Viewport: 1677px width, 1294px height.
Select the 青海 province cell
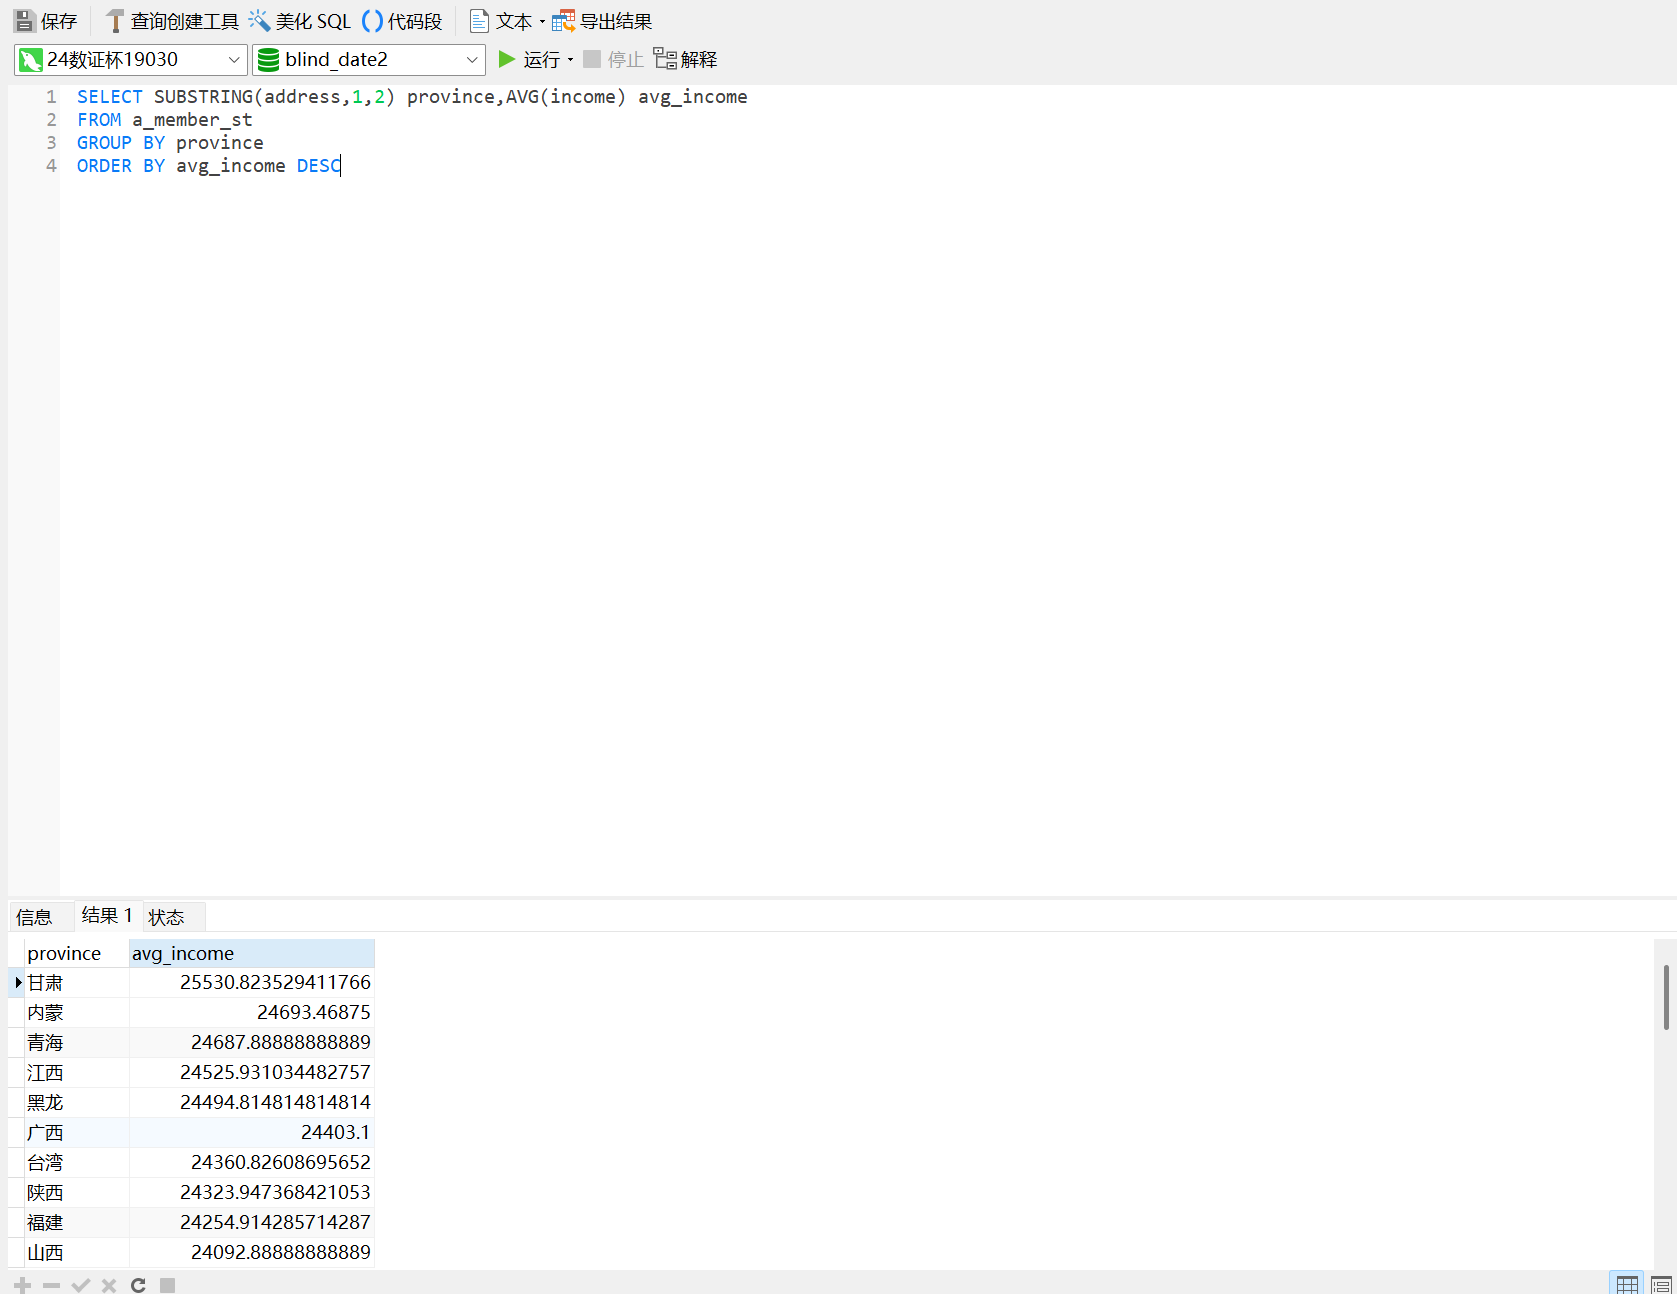[76, 1043]
